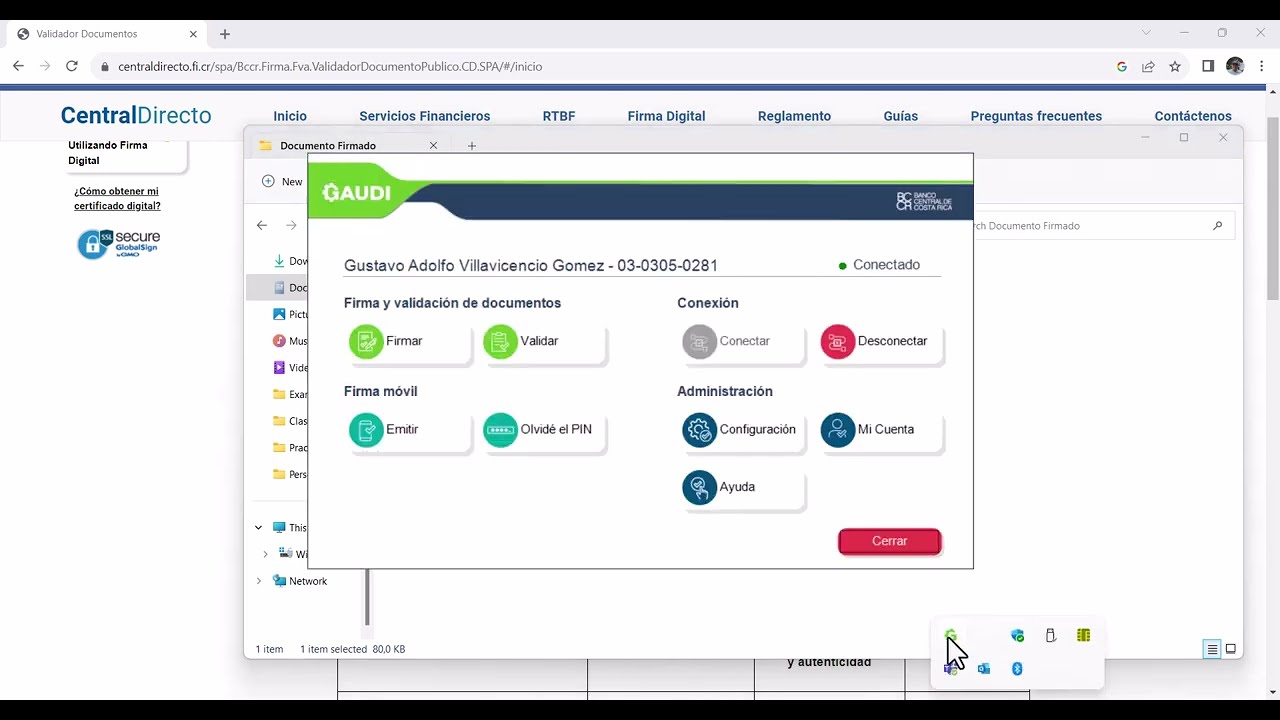
Task: Open the Reglamento menu item
Action: pyautogui.click(x=794, y=116)
